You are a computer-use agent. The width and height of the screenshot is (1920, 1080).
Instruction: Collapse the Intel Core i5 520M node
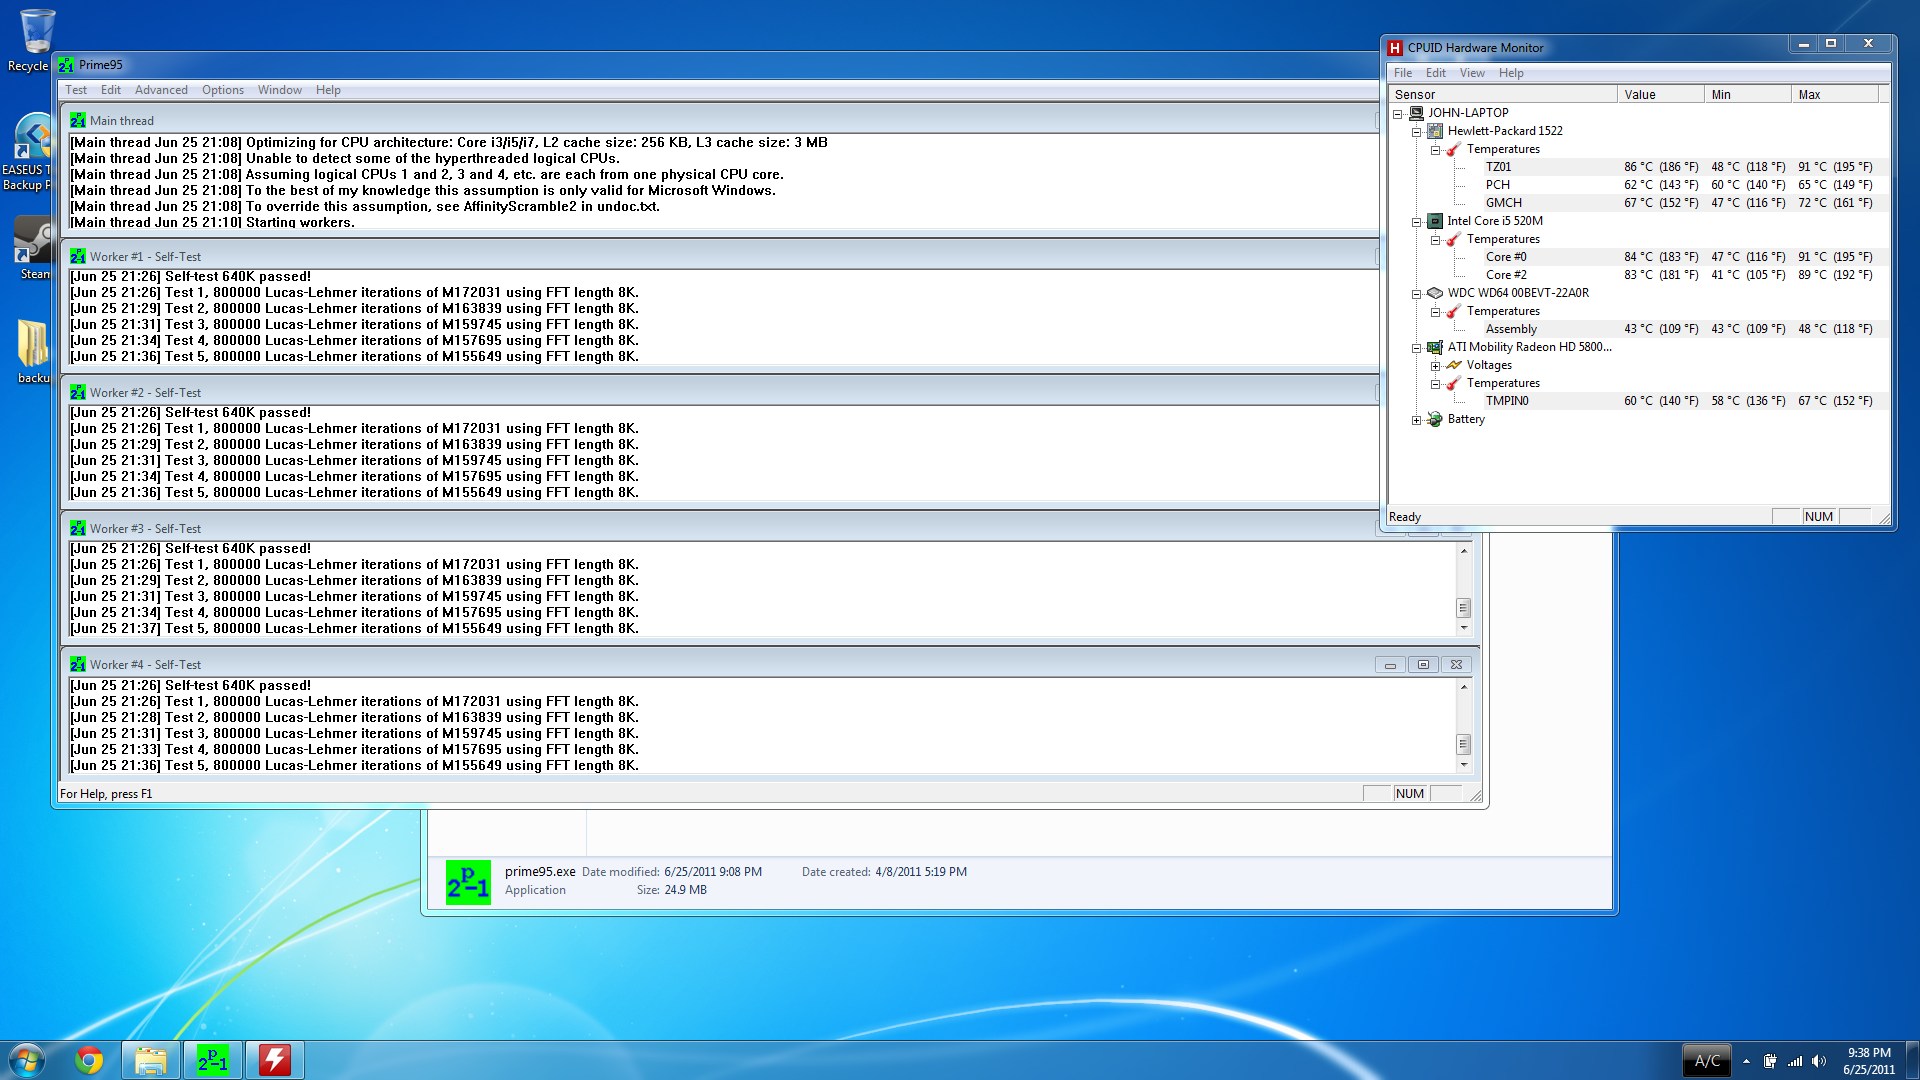click(x=1416, y=222)
